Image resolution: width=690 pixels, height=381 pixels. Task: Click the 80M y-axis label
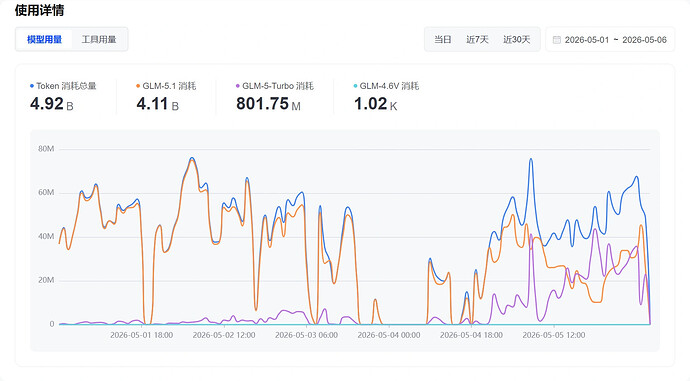click(x=46, y=149)
